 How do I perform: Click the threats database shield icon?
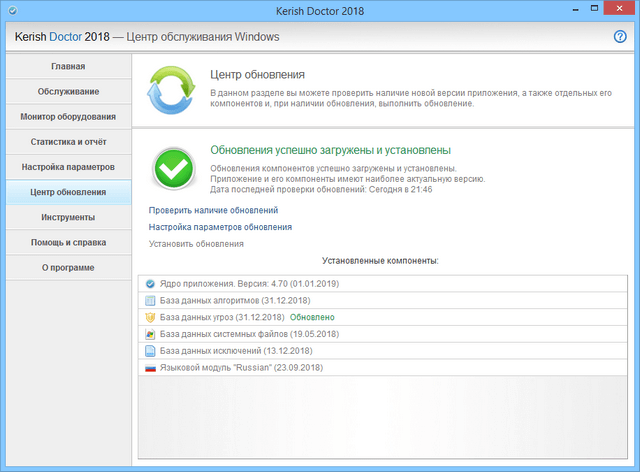pos(150,318)
